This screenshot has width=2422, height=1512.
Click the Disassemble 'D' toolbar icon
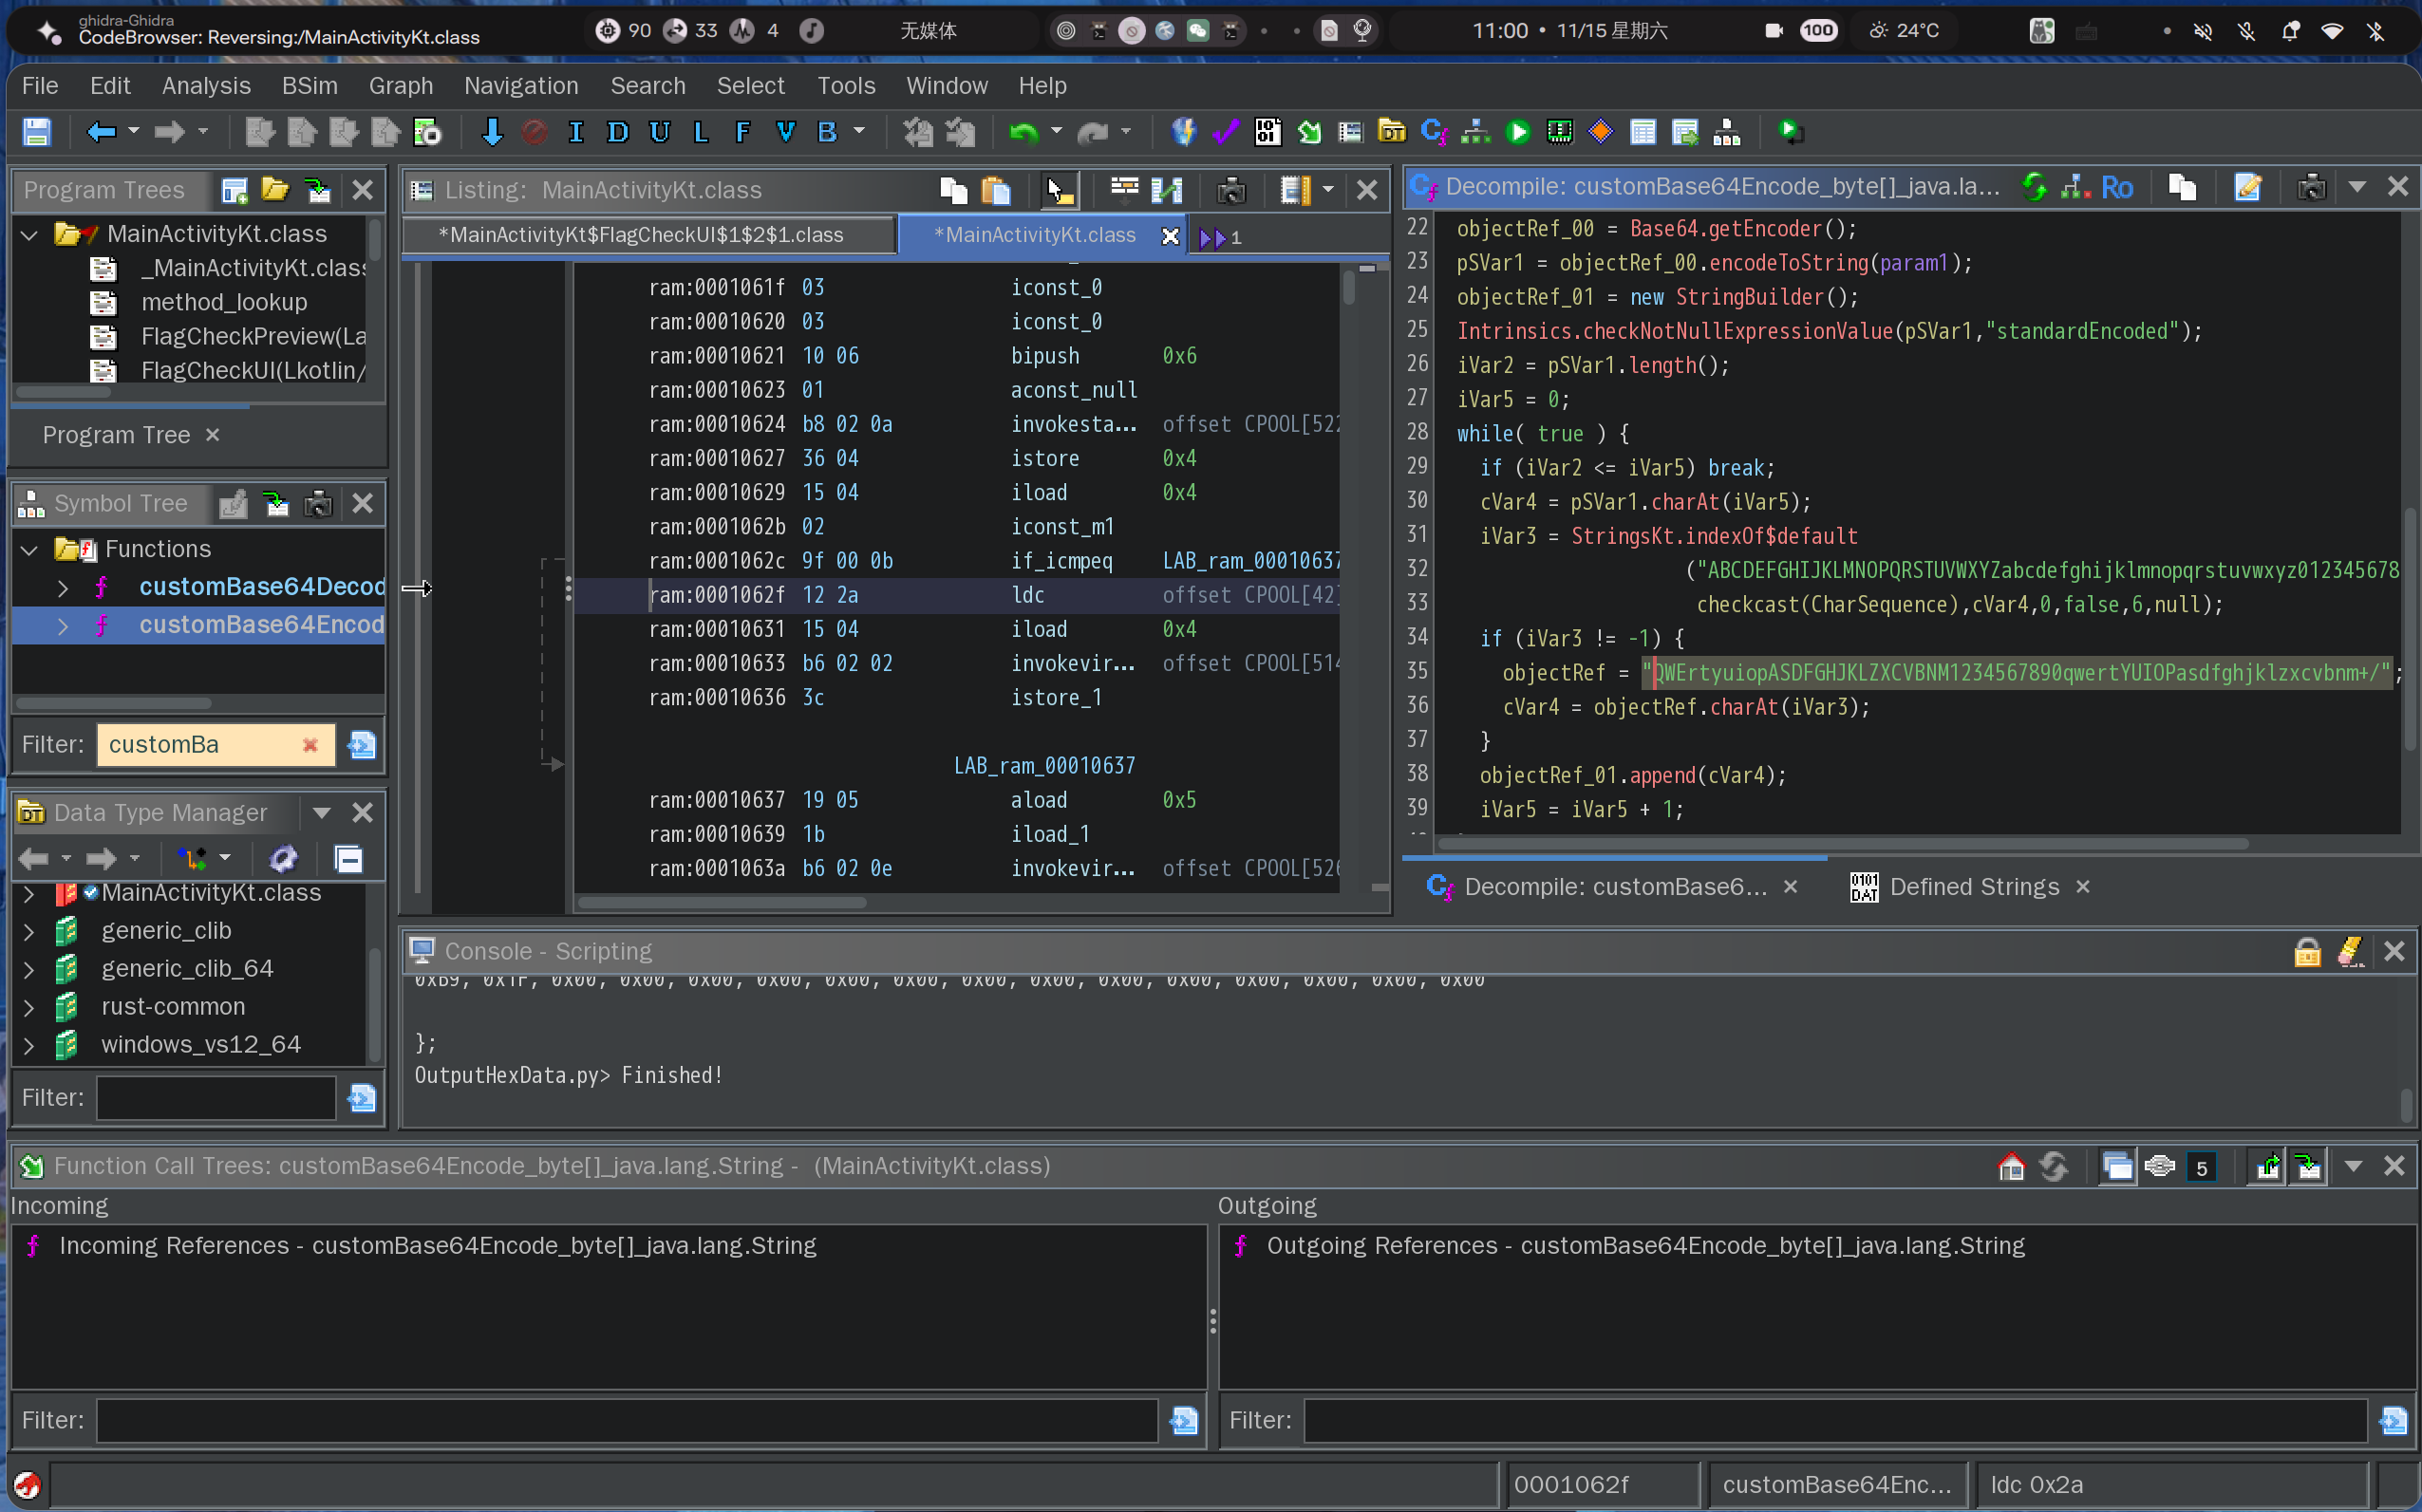[617, 132]
